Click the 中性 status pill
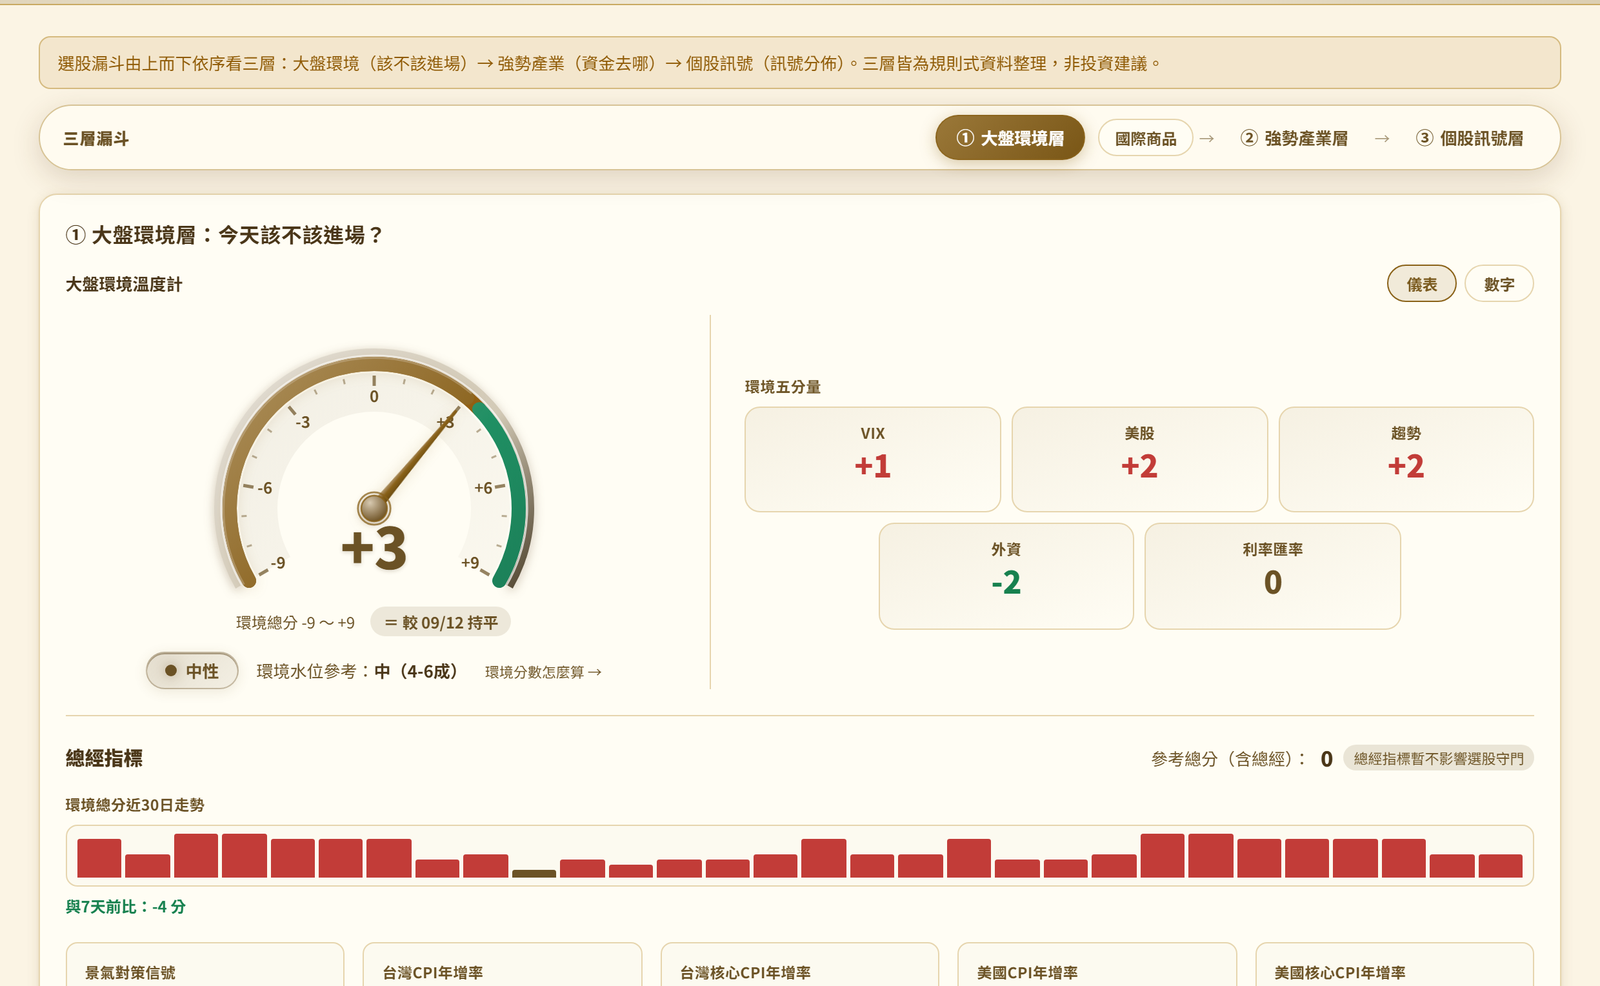Image resolution: width=1600 pixels, height=986 pixels. pyautogui.click(x=192, y=671)
